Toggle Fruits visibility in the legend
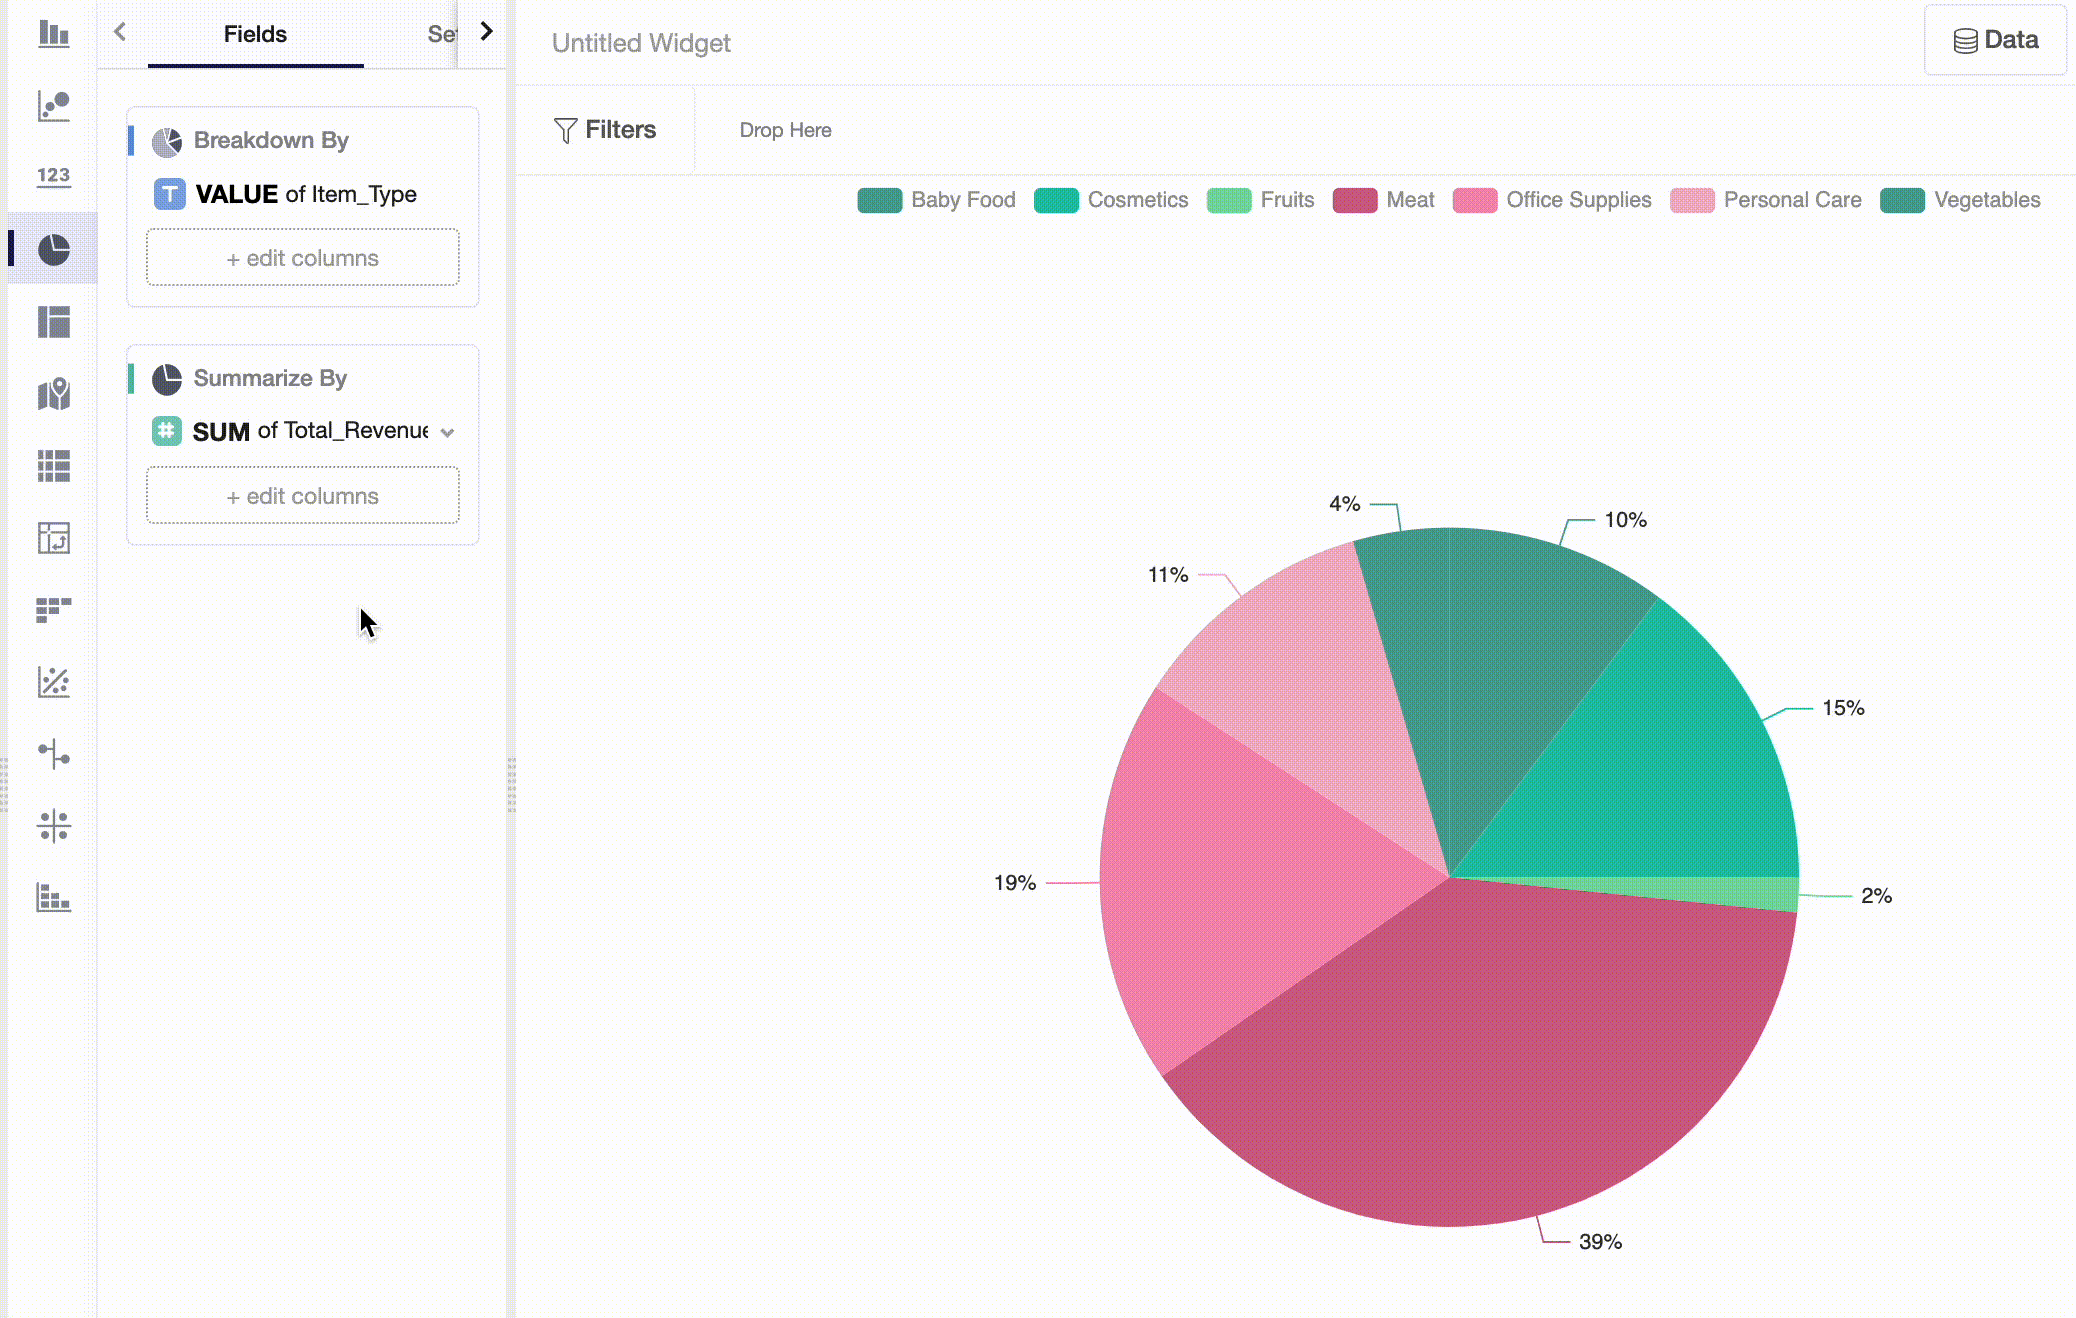The image size is (2076, 1318). pyautogui.click(x=1261, y=200)
